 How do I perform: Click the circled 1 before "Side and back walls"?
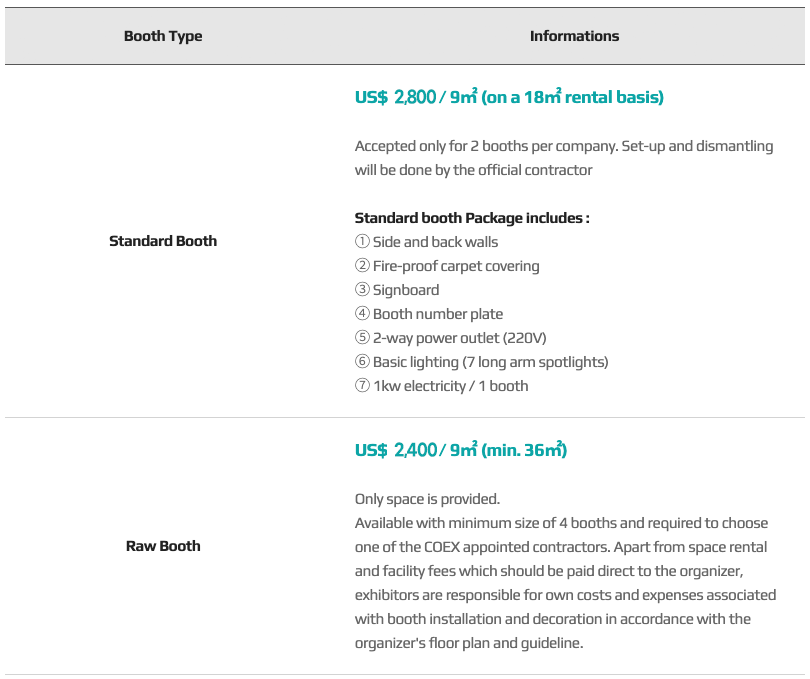[362, 242]
